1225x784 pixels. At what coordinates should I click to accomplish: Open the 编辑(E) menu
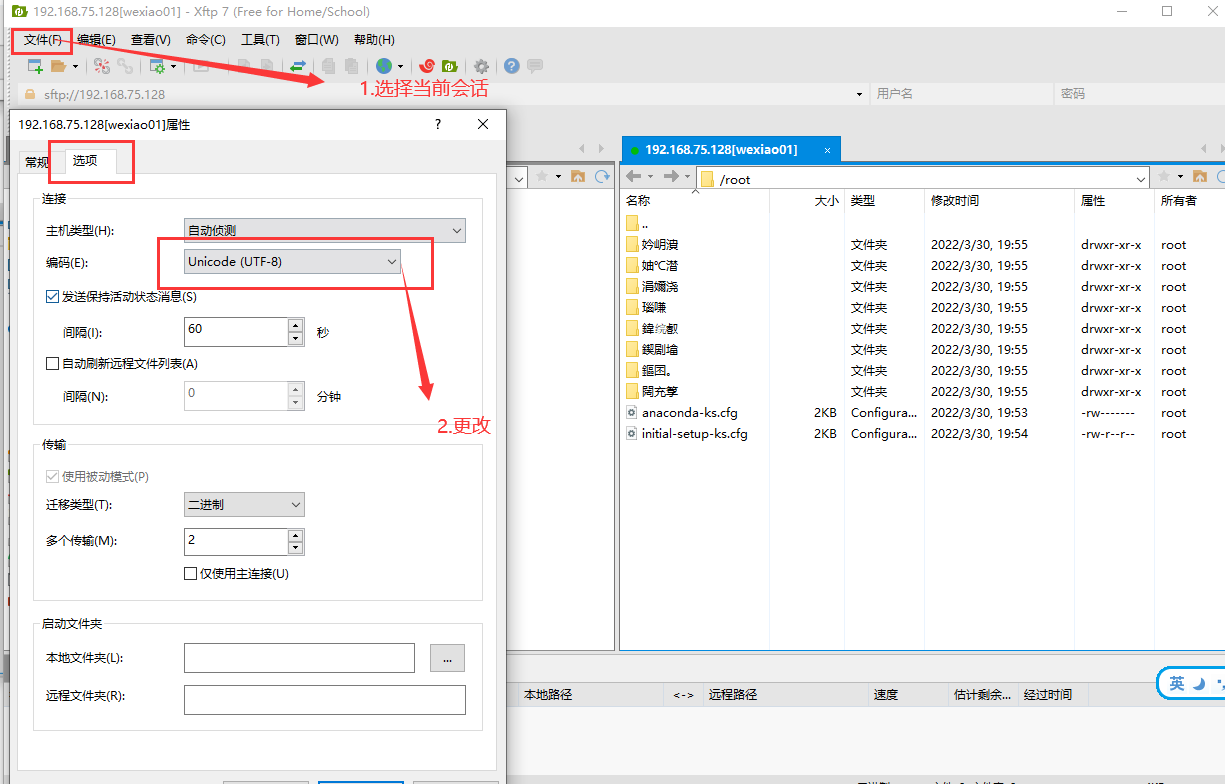coord(96,40)
